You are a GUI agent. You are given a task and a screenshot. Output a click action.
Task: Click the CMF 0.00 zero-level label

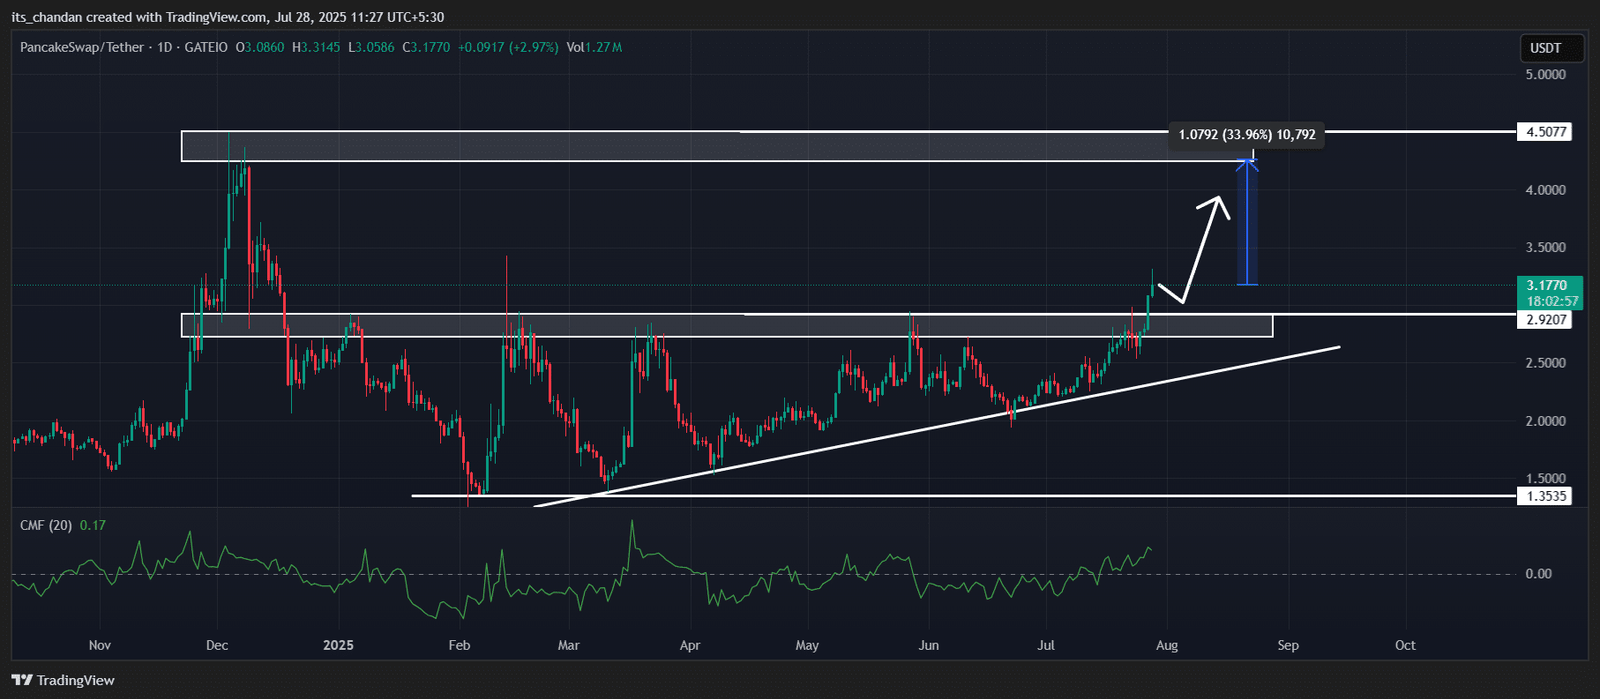click(1537, 574)
